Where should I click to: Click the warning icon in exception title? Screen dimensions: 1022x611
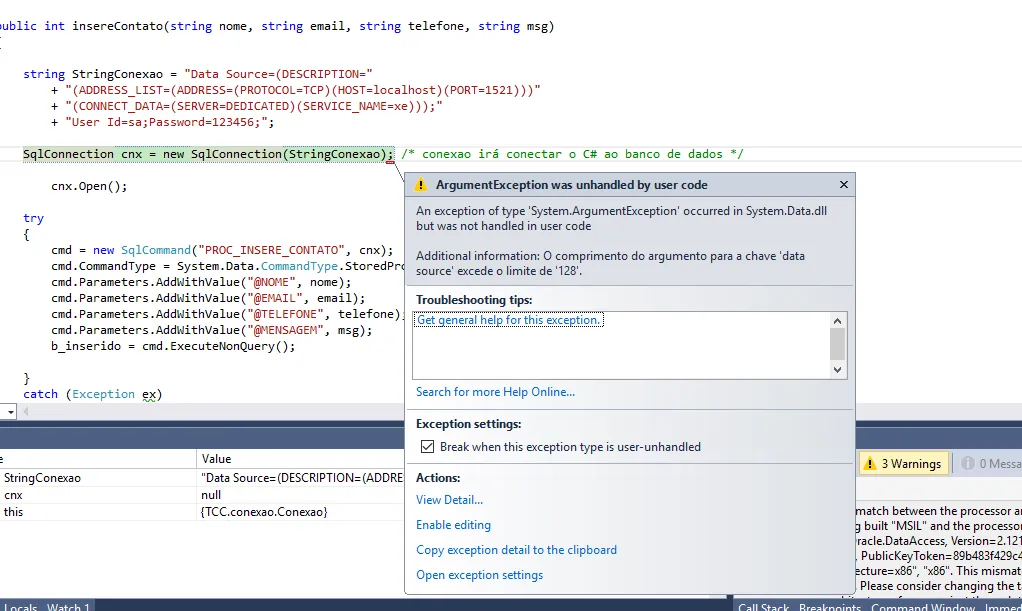(x=422, y=185)
